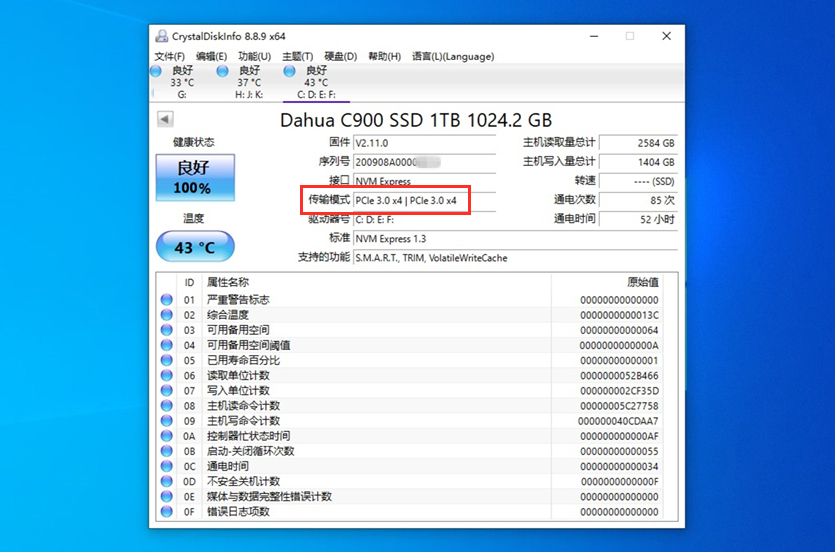This screenshot has height=552, width=835.
Task: Click status orb for attribute 0C 通电时间
Action: pyautogui.click(x=166, y=466)
